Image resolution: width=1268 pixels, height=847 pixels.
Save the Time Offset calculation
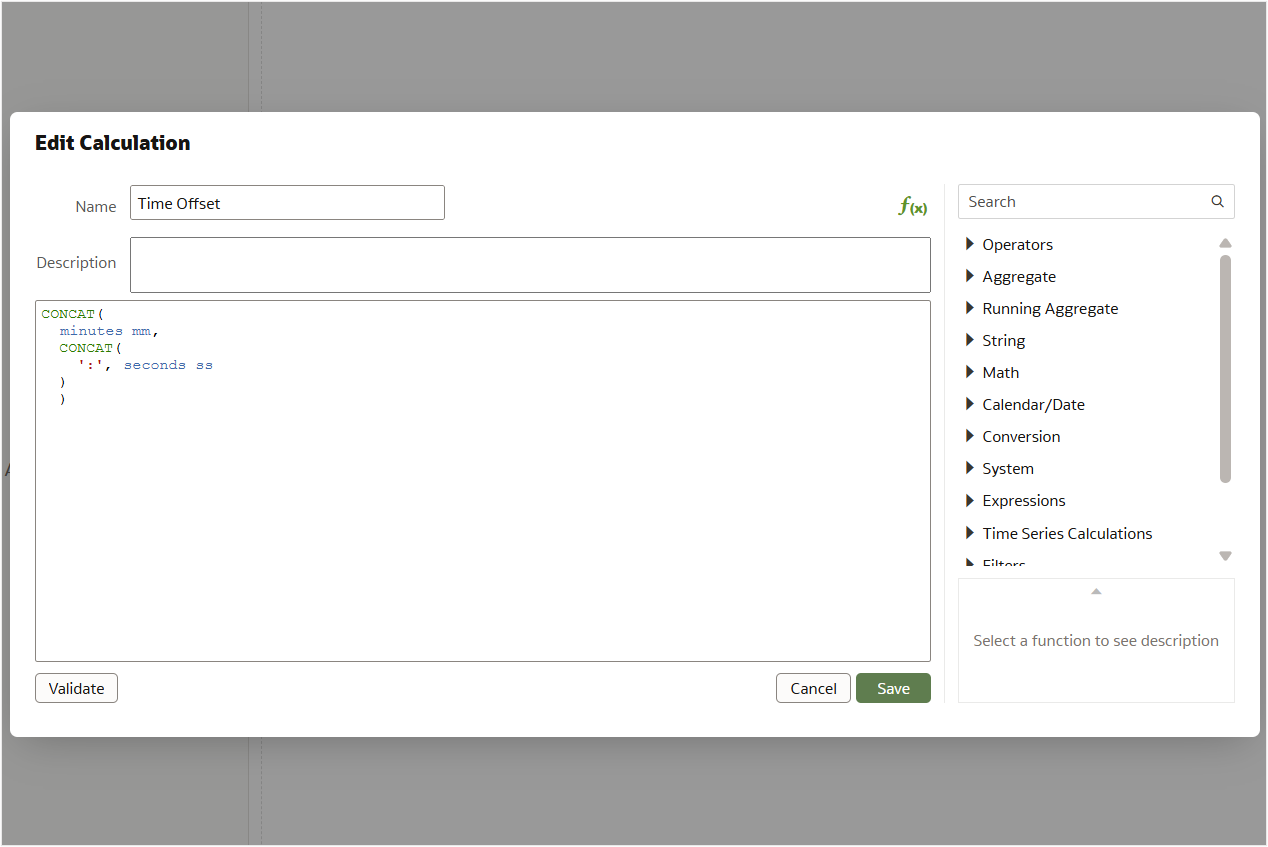click(x=893, y=688)
